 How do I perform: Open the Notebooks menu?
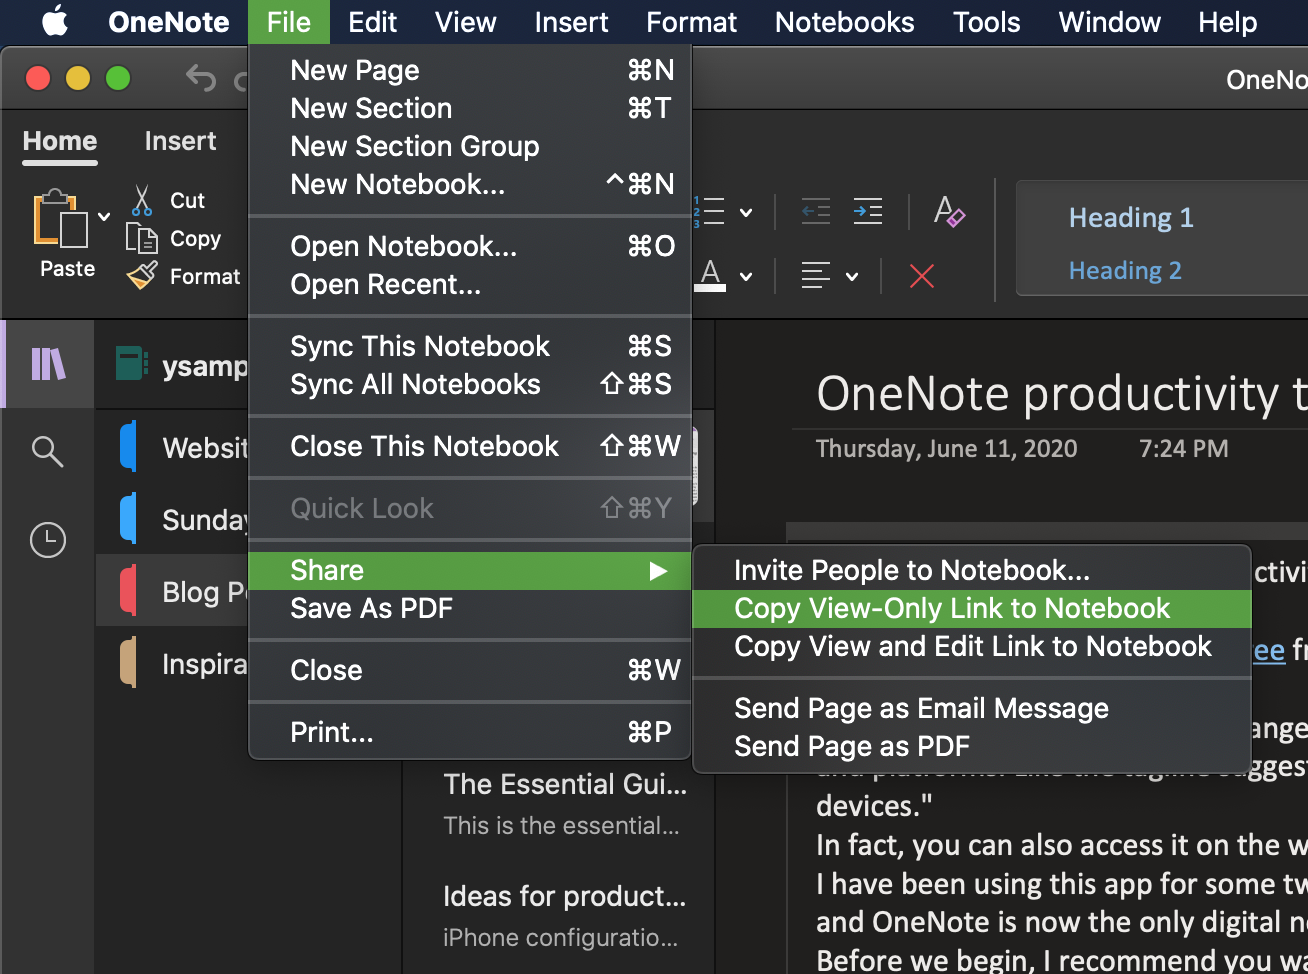click(844, 22)
